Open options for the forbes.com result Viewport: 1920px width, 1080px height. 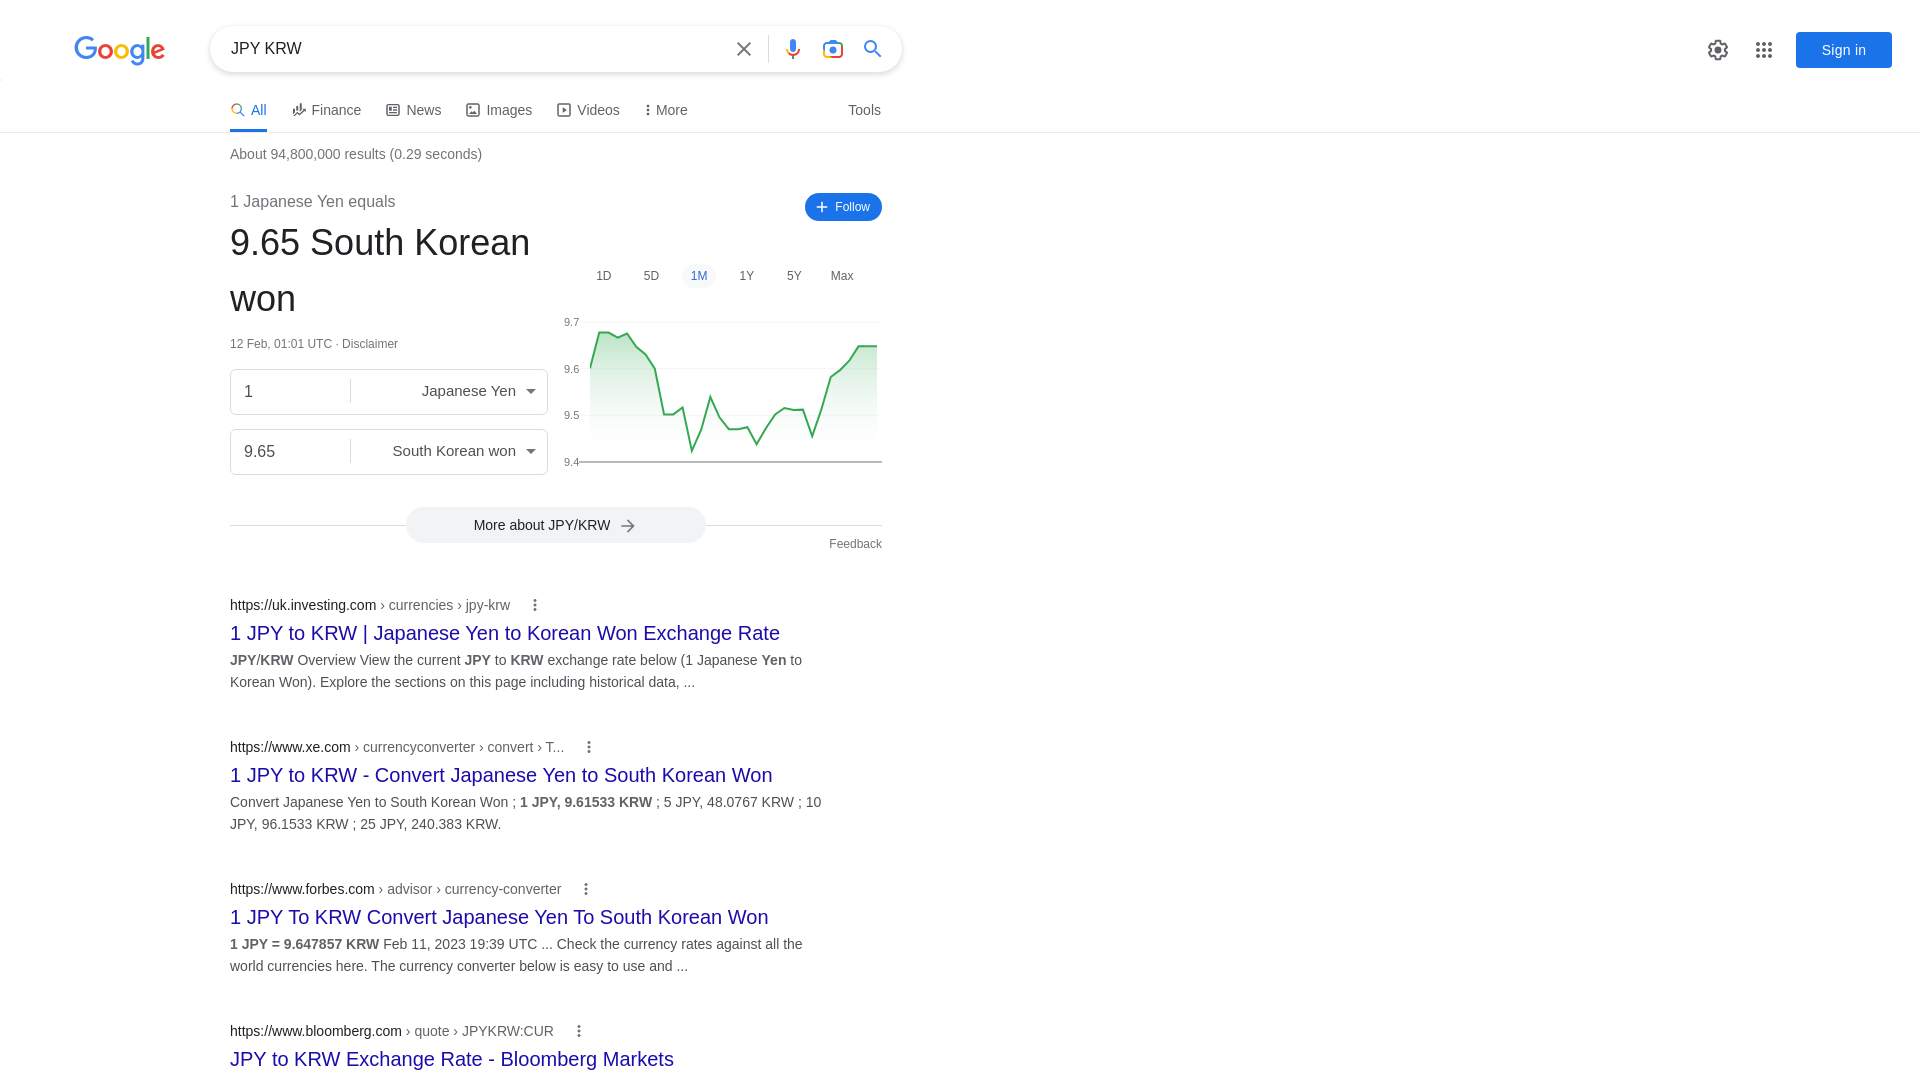[586, 889]
